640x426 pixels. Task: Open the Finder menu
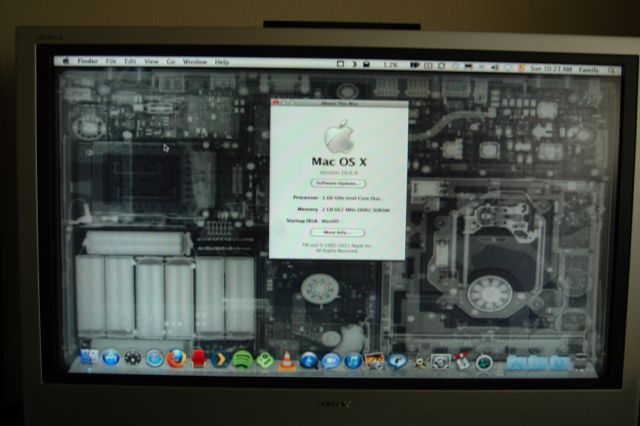(x=87, y=61)
